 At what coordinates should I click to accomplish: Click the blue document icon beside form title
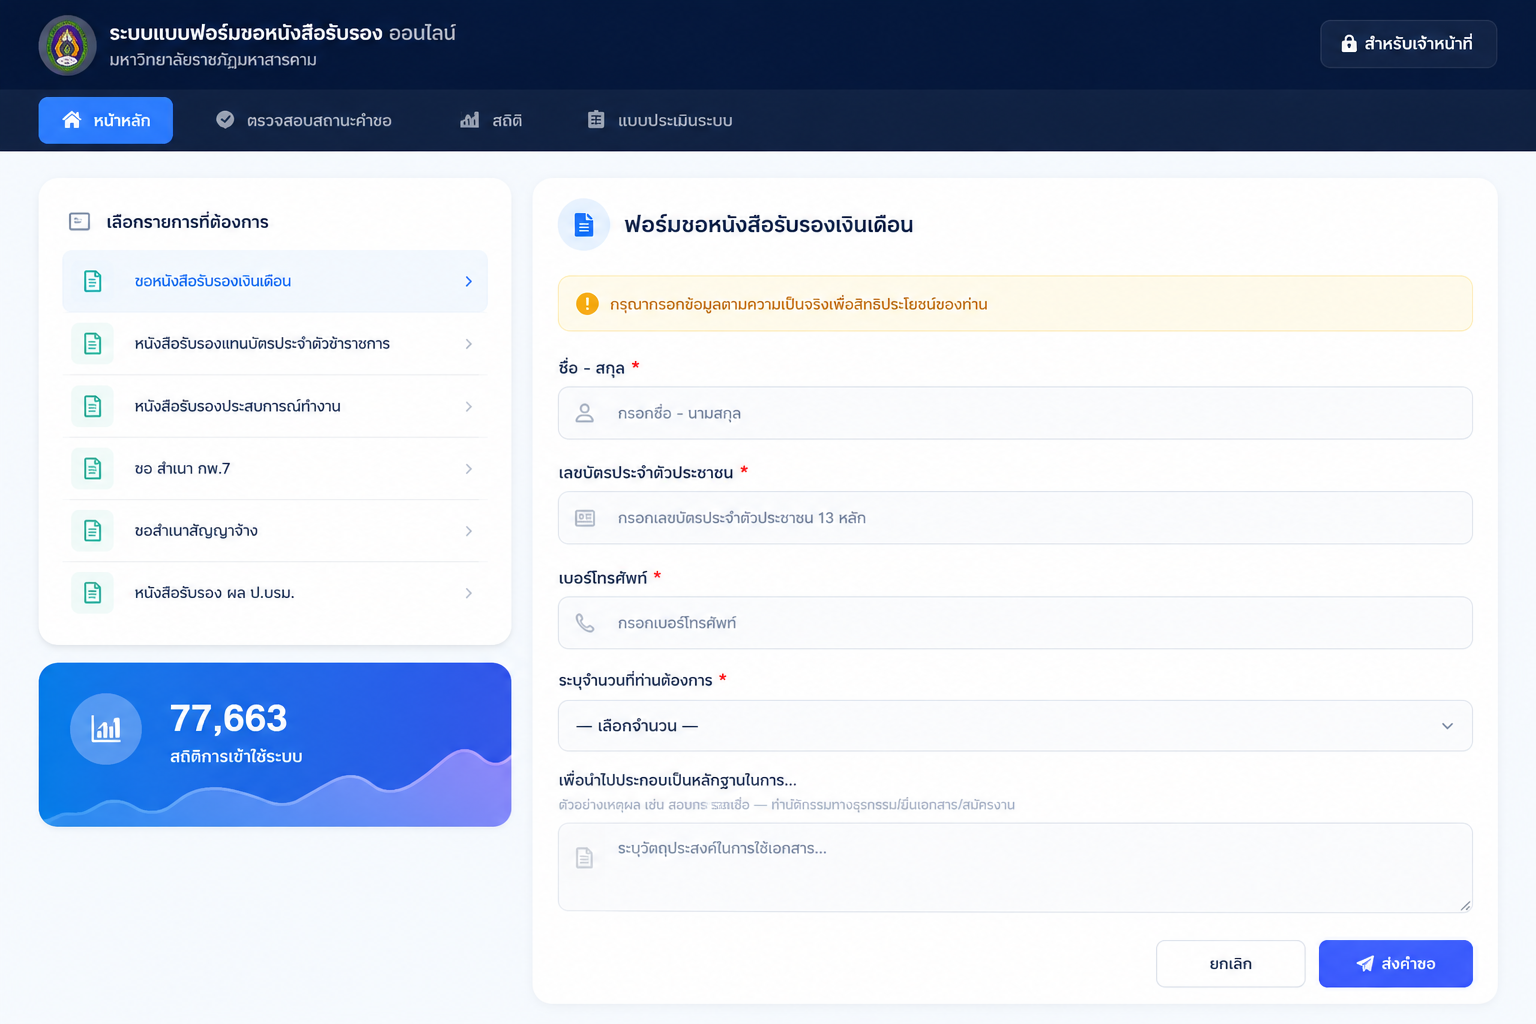[x=584, y=225]
